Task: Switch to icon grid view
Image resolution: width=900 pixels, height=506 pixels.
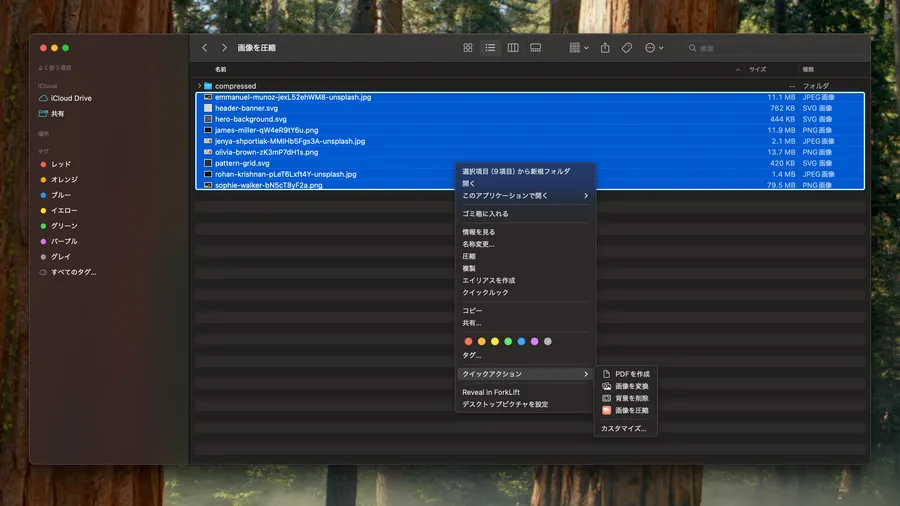Action: 468,48
